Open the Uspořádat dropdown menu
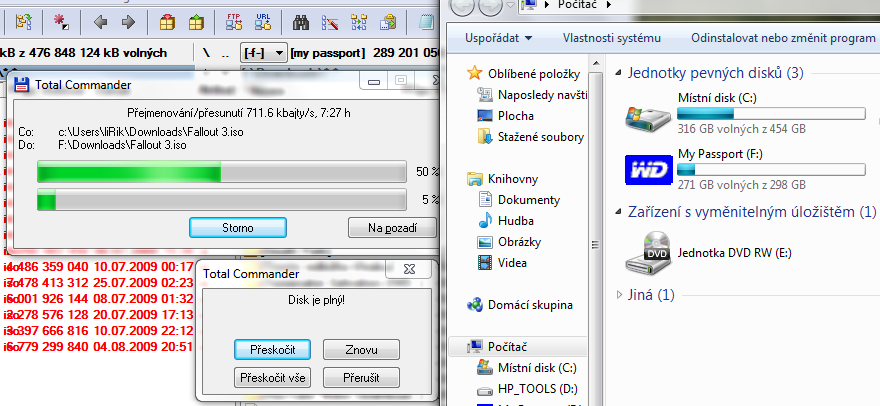This screenshot has width=880, height=406. (x=498, y=38)
